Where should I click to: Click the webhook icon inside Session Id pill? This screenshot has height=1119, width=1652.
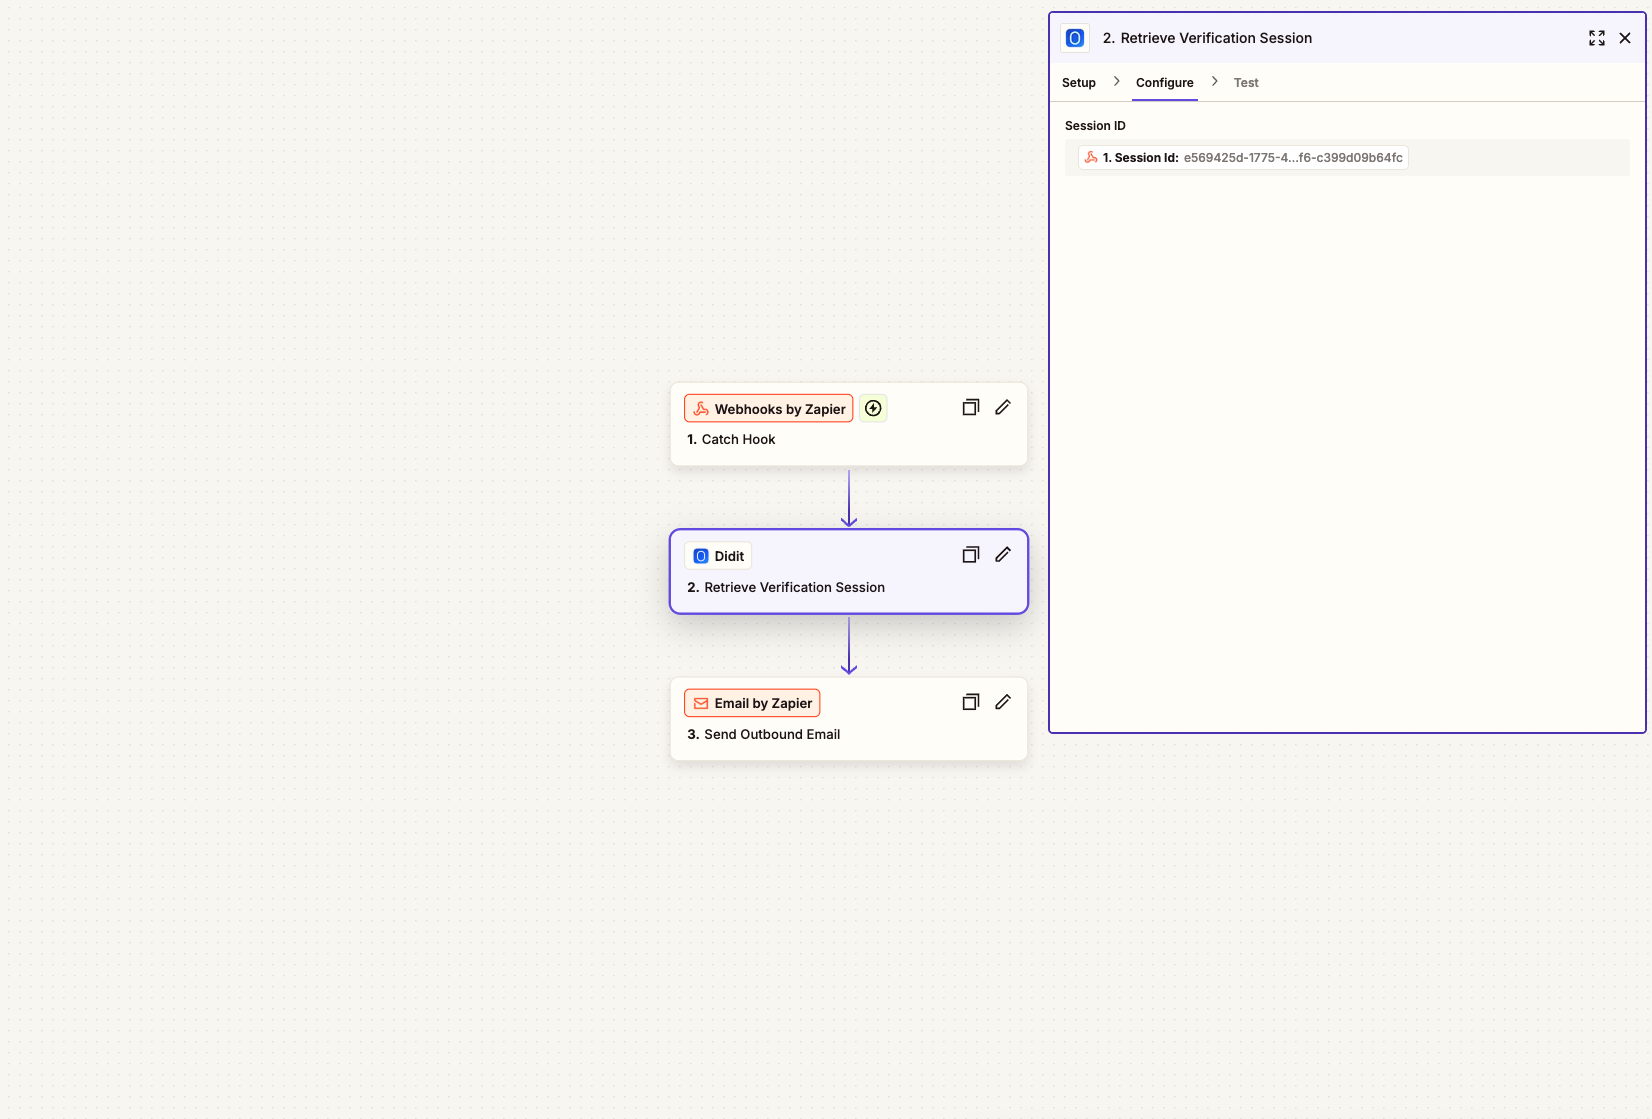point(1091,158)
